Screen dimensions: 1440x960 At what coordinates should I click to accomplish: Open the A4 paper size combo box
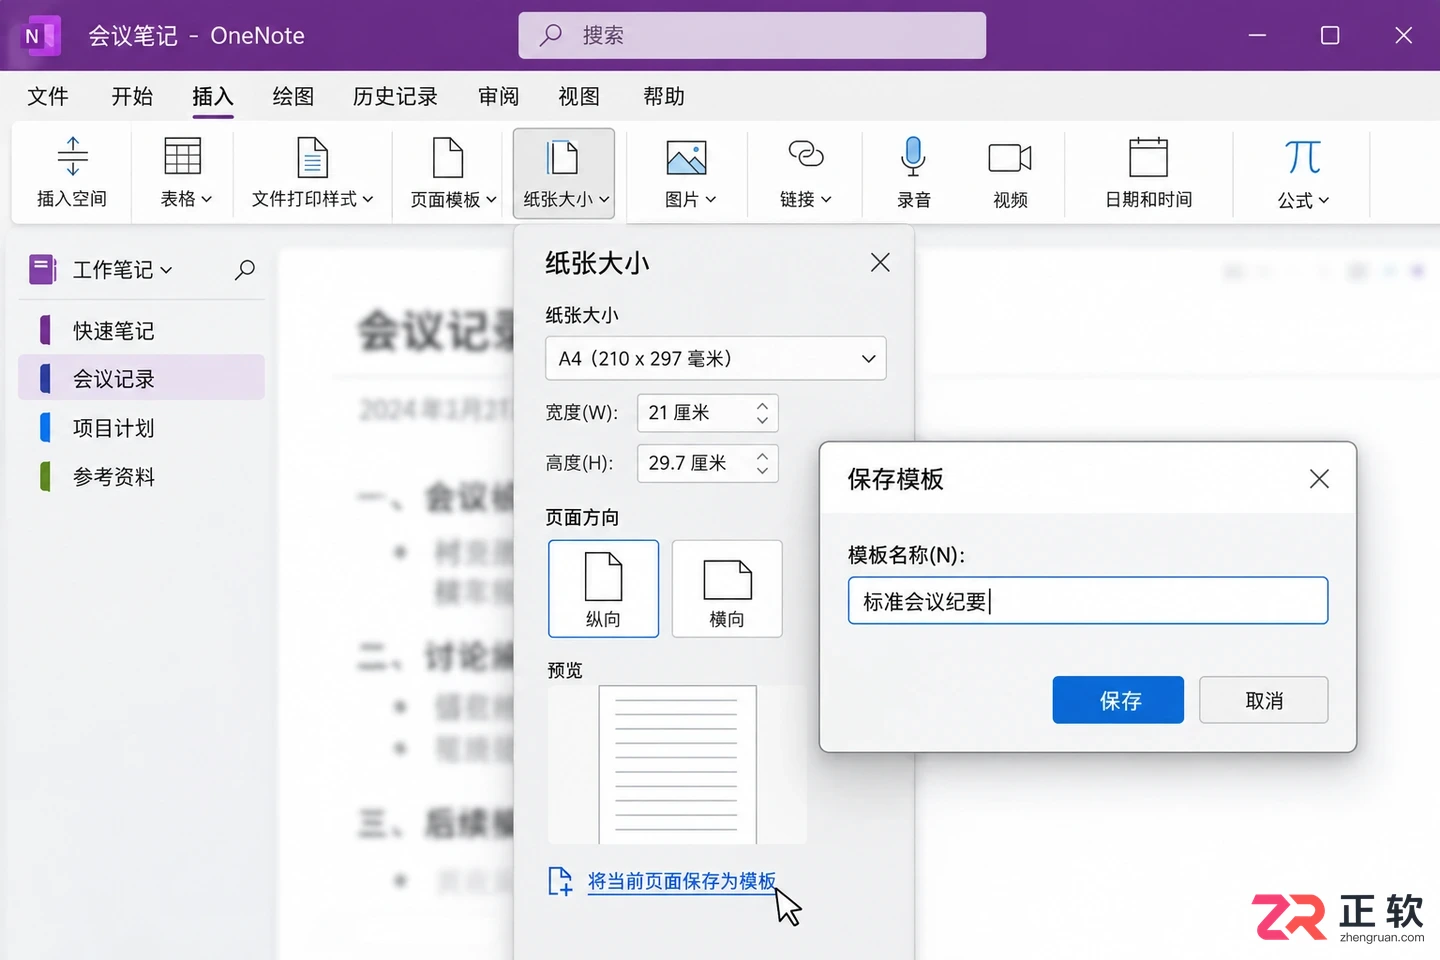715,358
